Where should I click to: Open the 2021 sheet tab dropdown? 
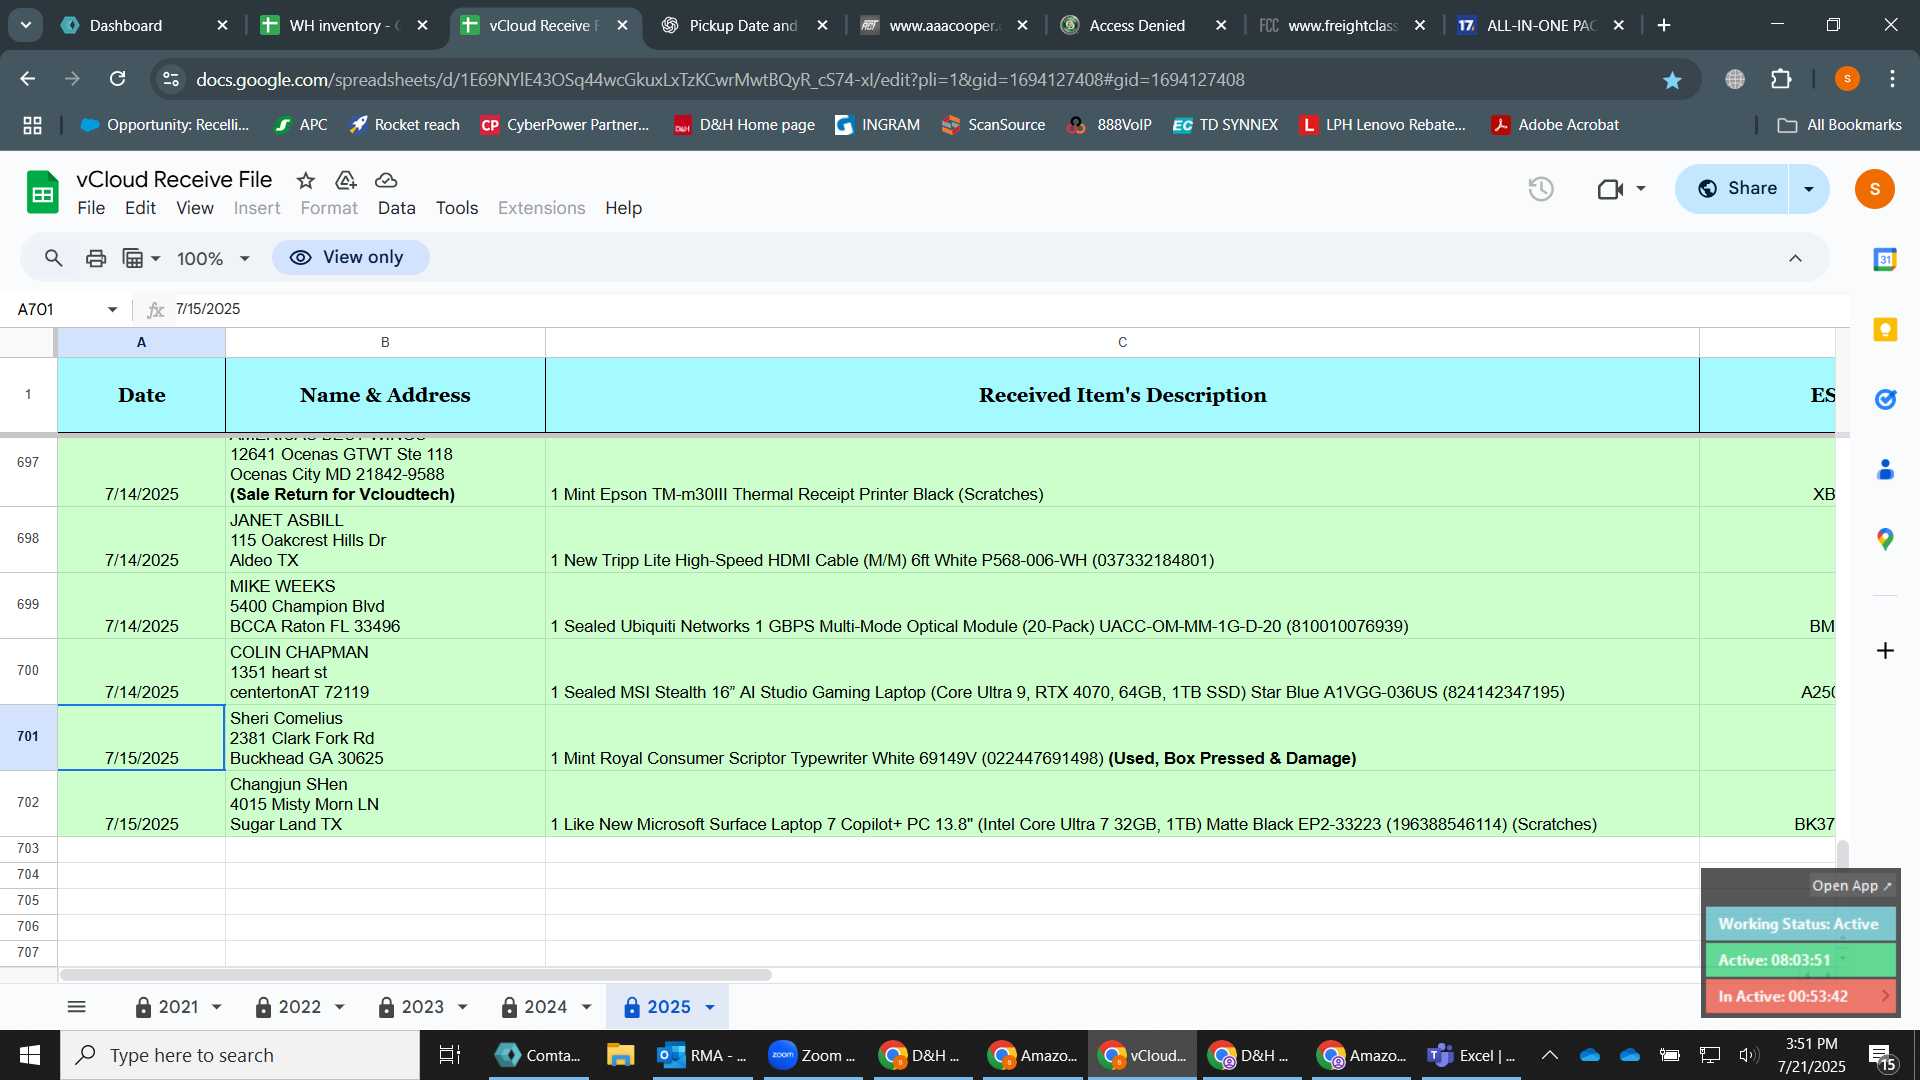pyautogui.click(x=217, y=1007)
